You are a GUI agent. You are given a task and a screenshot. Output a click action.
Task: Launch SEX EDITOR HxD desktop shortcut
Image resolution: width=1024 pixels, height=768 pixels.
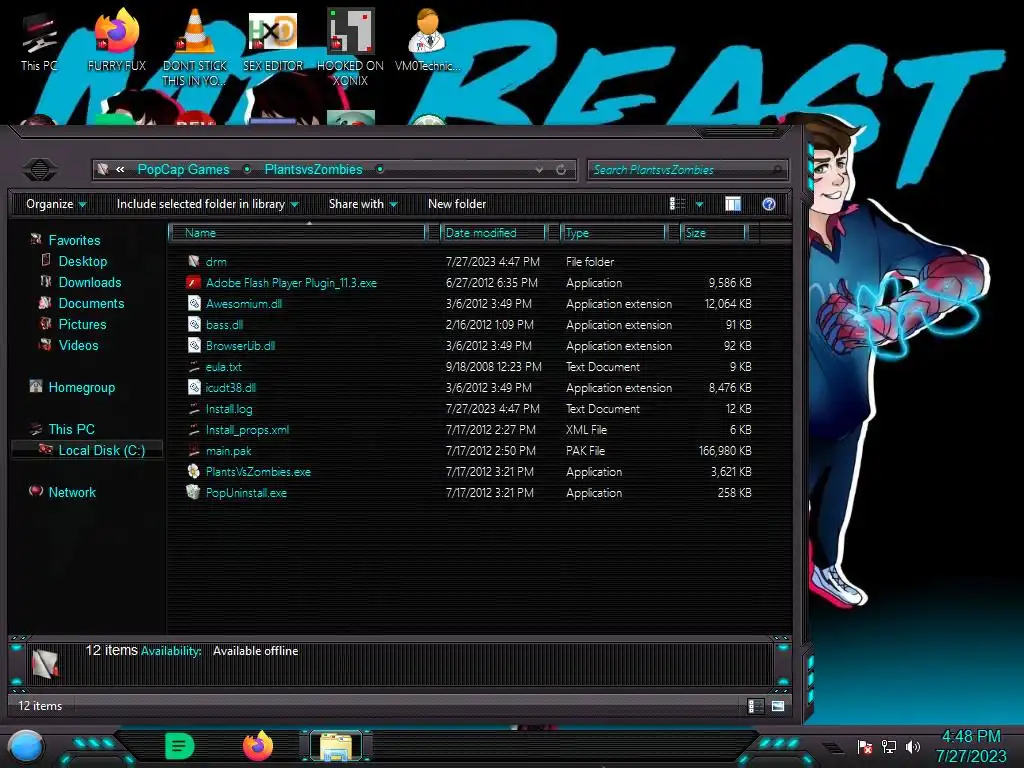[x=273, y=40]
